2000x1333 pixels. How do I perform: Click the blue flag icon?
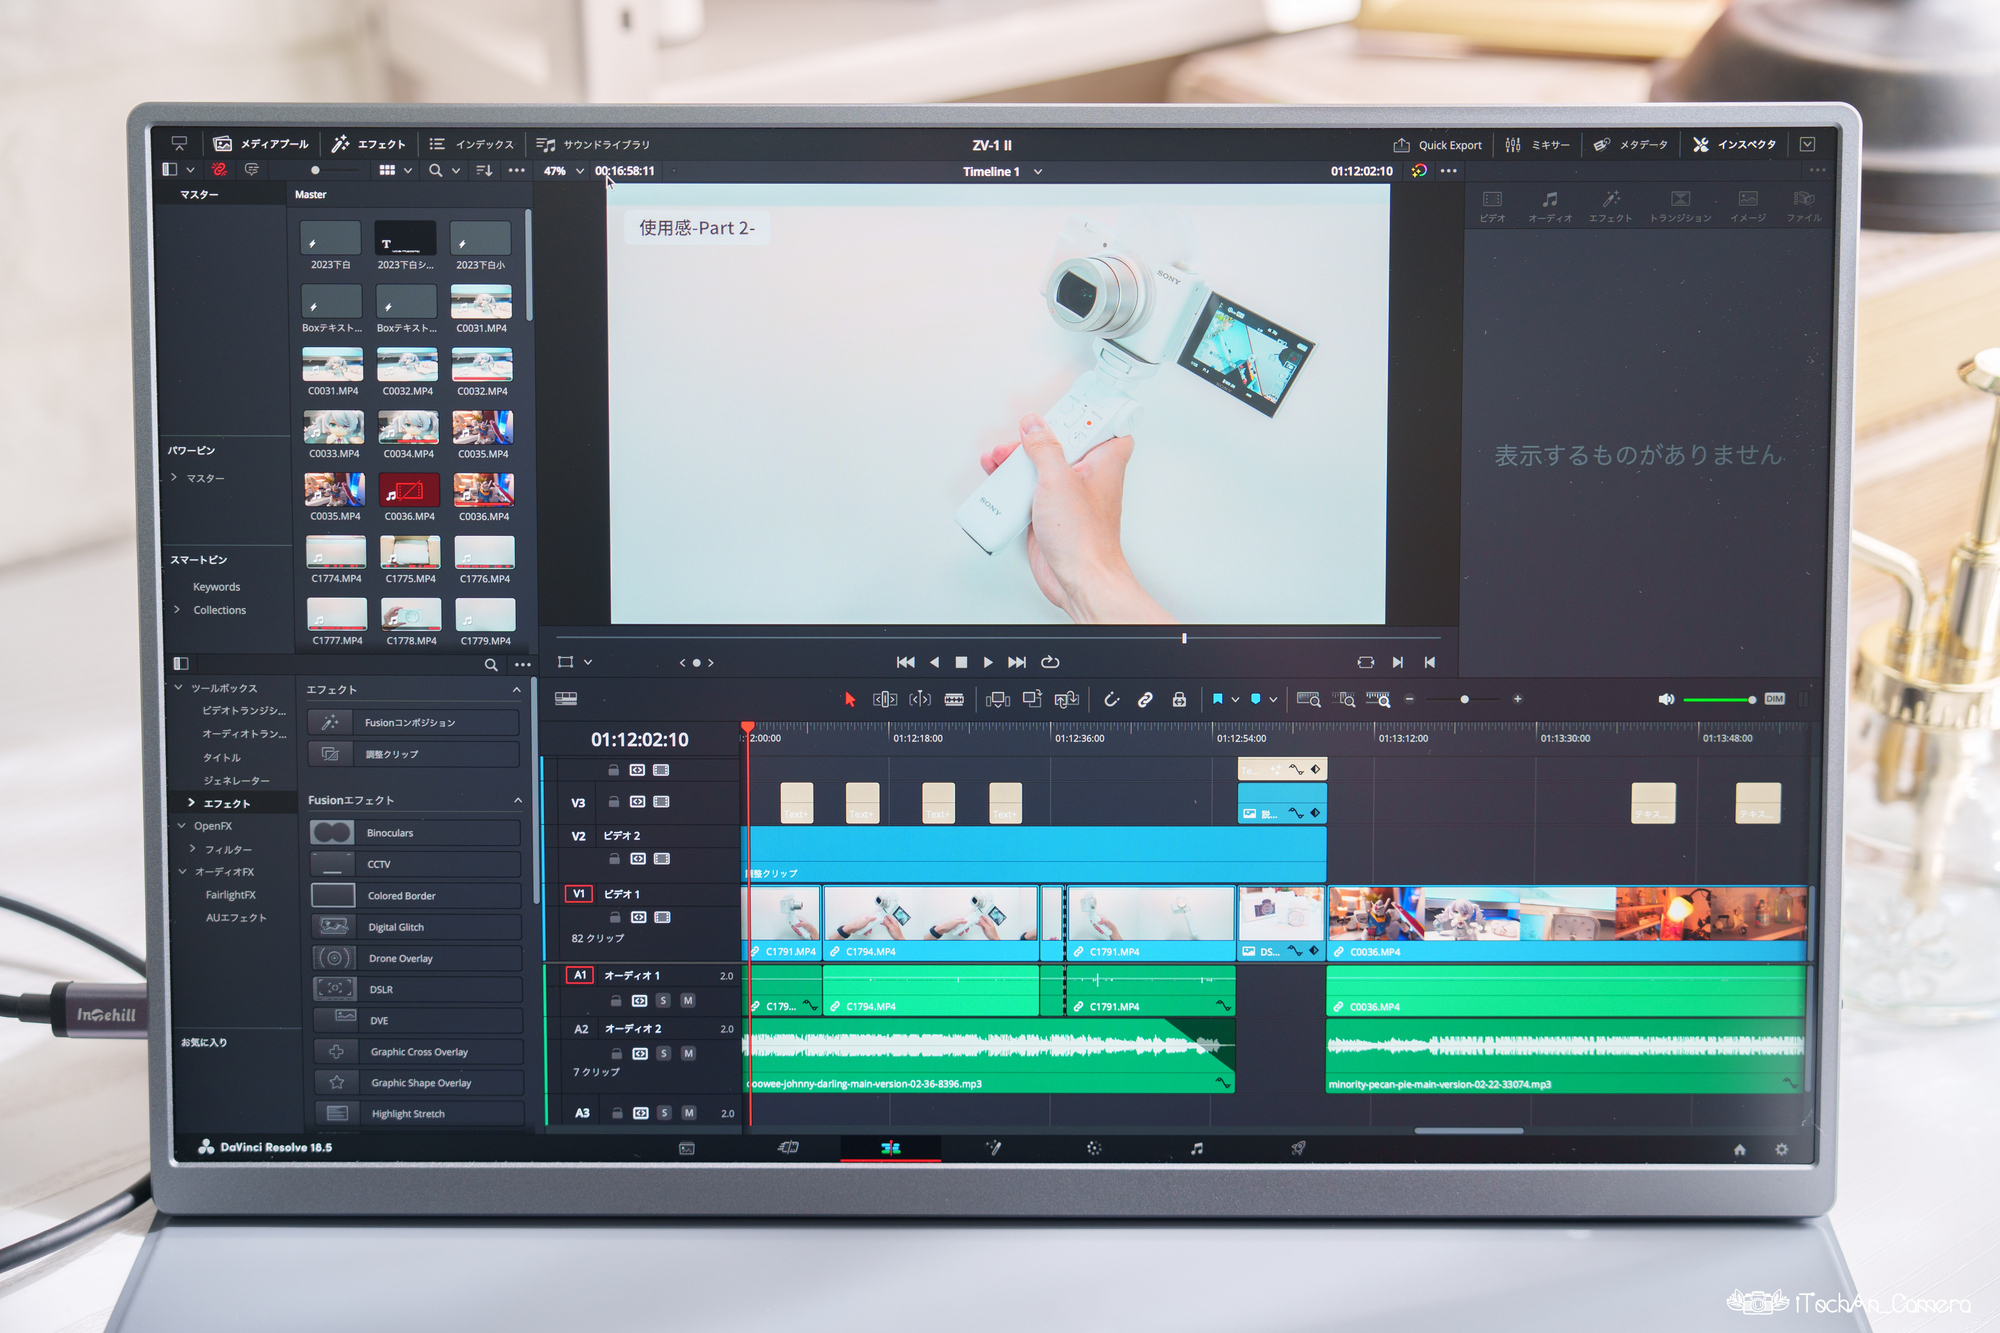(1217, 699)
